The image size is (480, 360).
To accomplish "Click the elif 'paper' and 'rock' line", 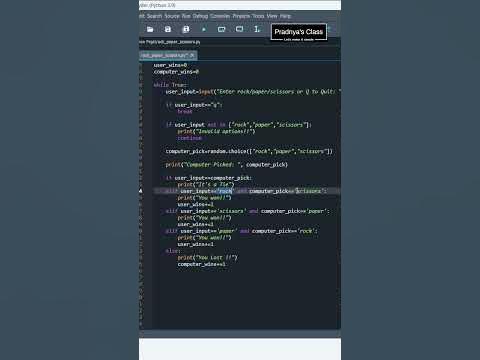I will [x=242, y=231].
